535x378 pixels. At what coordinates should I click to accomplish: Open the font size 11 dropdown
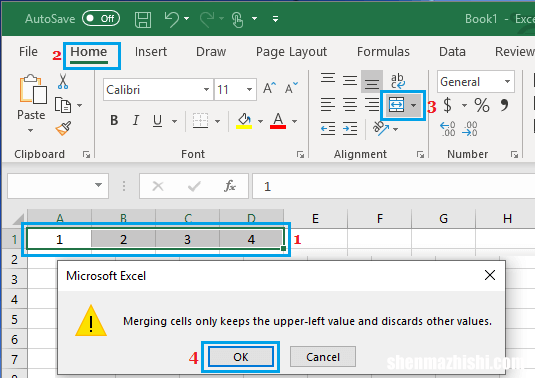pyautogui.click(x=249, y=89)
